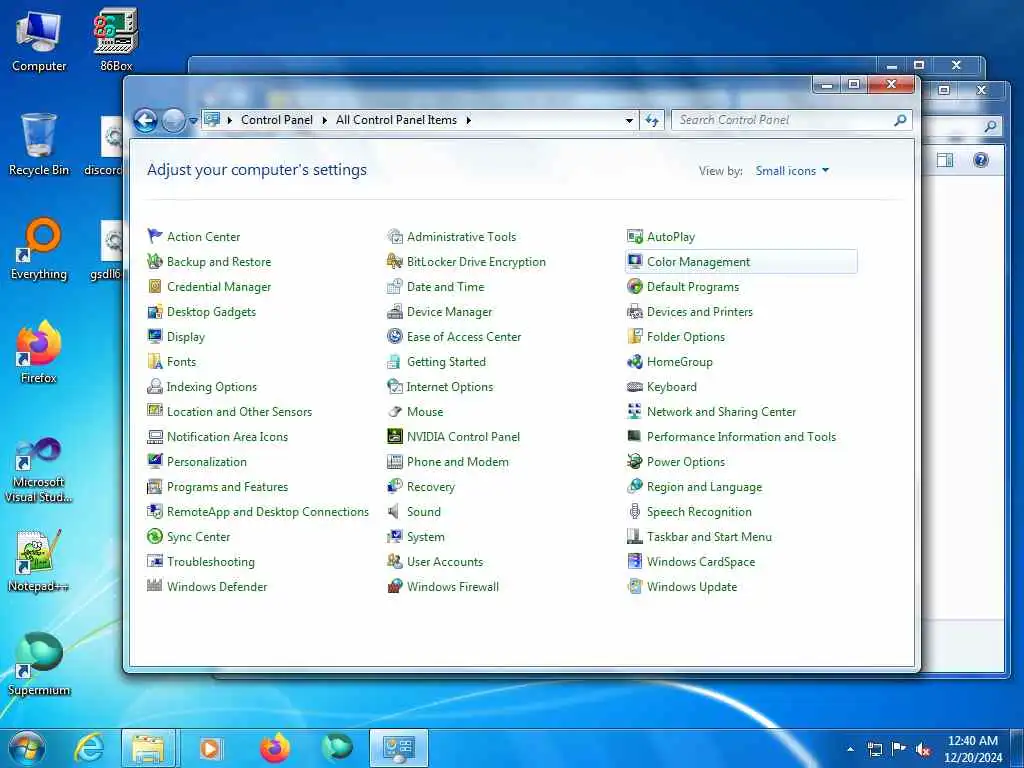Click the Credential Manager vault icon

tap(155, 286)
